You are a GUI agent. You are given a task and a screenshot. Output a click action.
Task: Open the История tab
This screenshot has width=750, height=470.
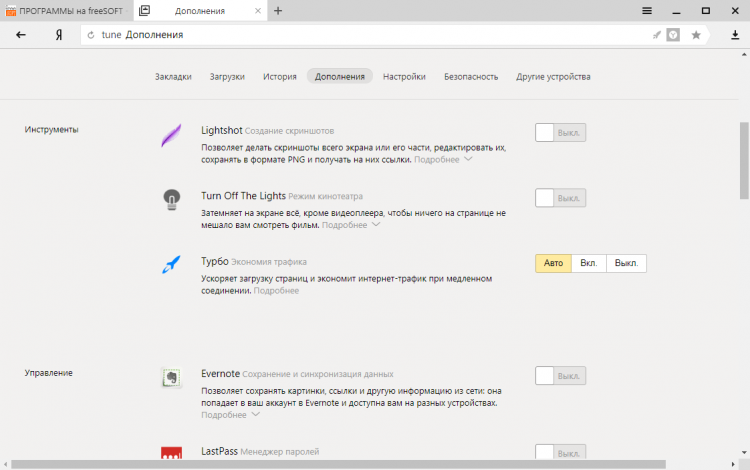(280, 77)
